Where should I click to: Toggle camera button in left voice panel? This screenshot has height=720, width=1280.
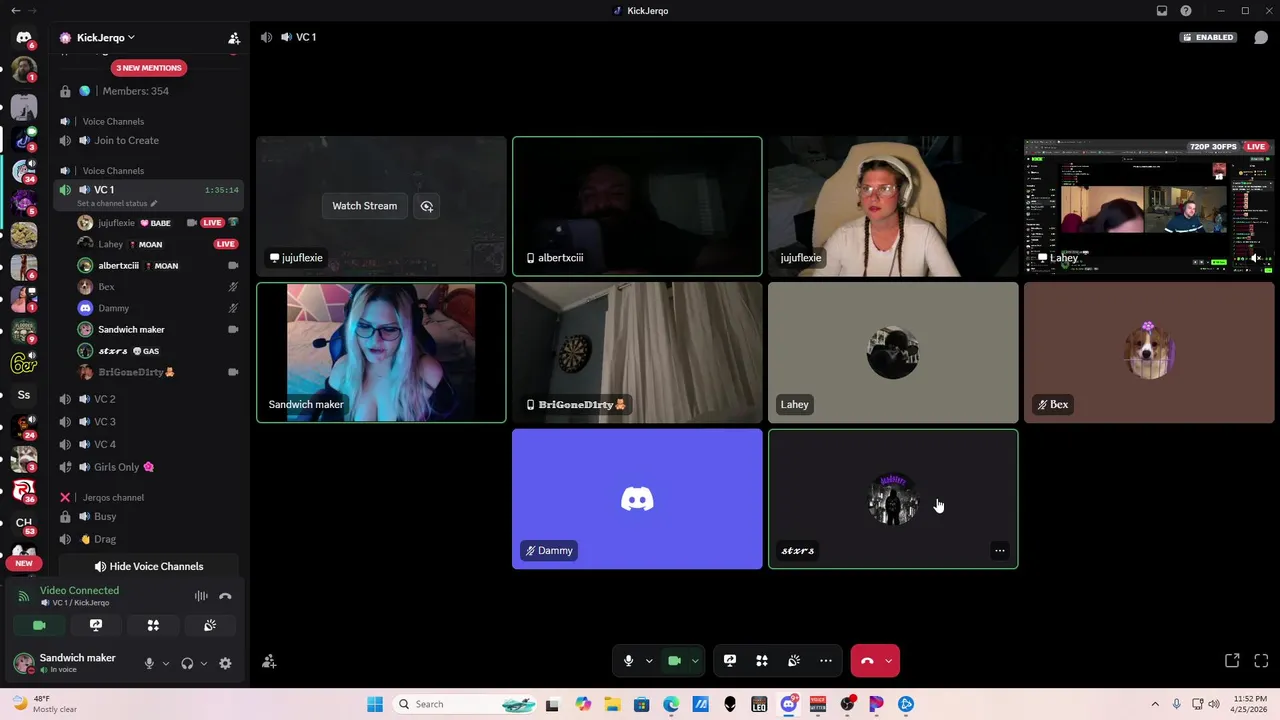pos(39,625)
